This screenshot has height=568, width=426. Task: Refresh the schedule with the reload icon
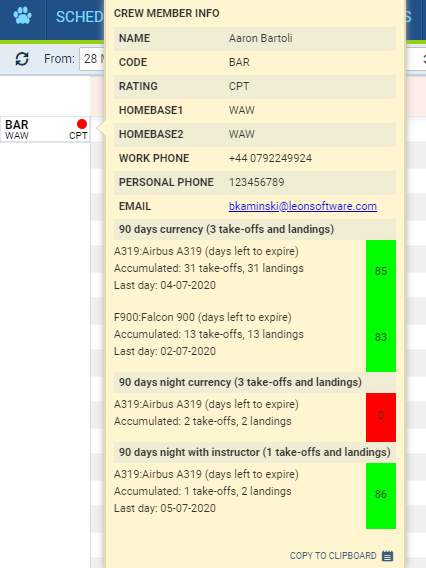[x=22, y=59]
